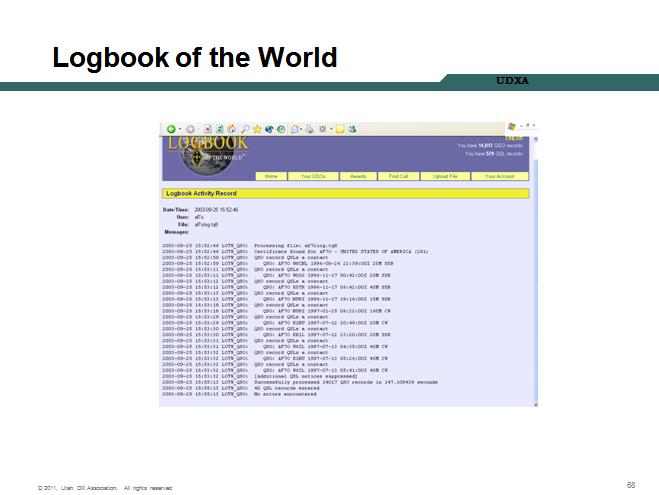Click the Edit page toolbar icon

(x=323, y=129)
